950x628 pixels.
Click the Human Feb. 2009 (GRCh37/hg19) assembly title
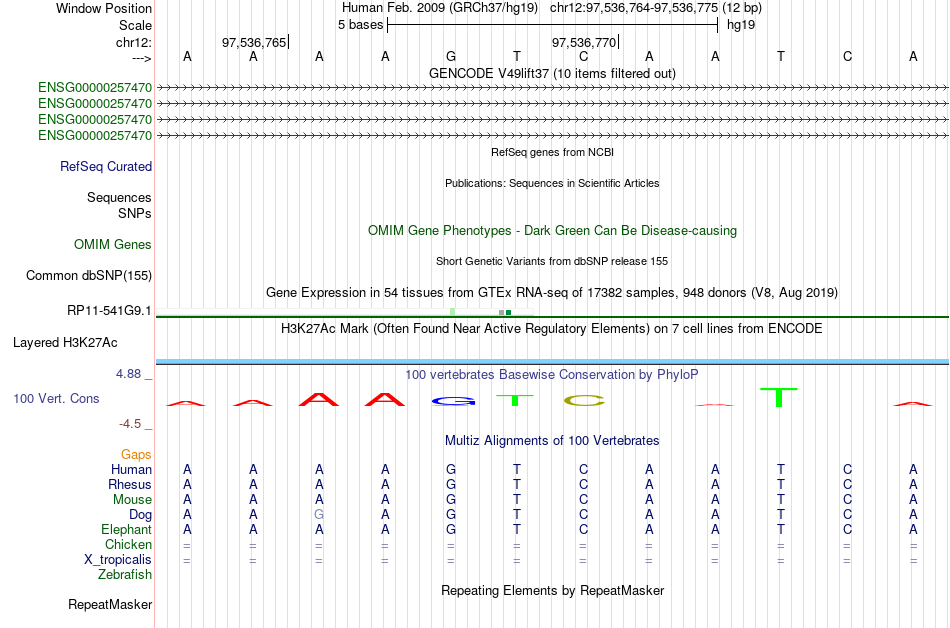(x=440, y=8)
